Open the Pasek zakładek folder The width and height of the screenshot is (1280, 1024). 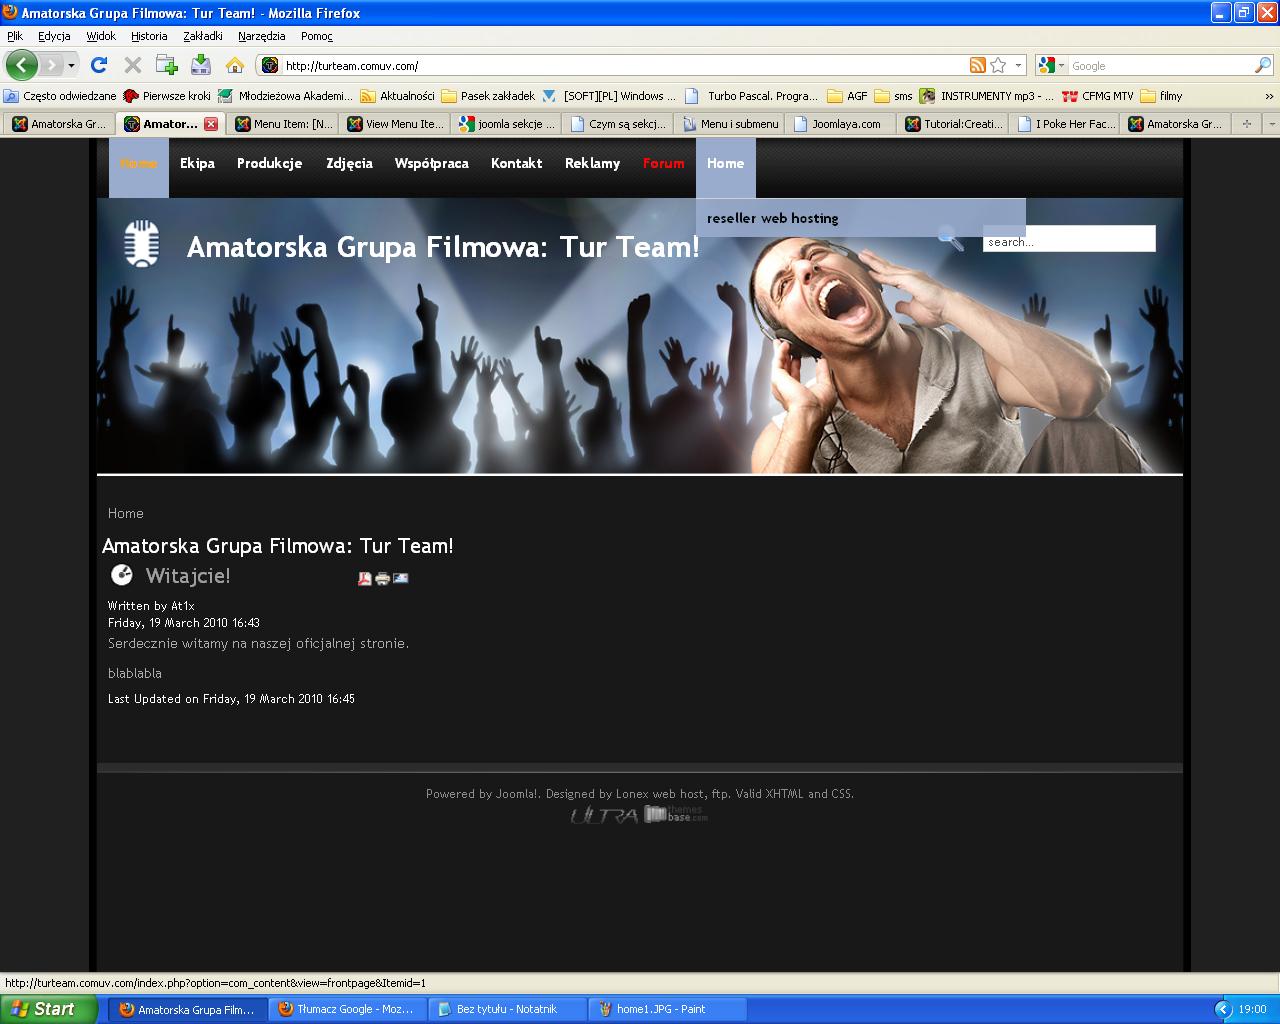[x=488, y=96]
